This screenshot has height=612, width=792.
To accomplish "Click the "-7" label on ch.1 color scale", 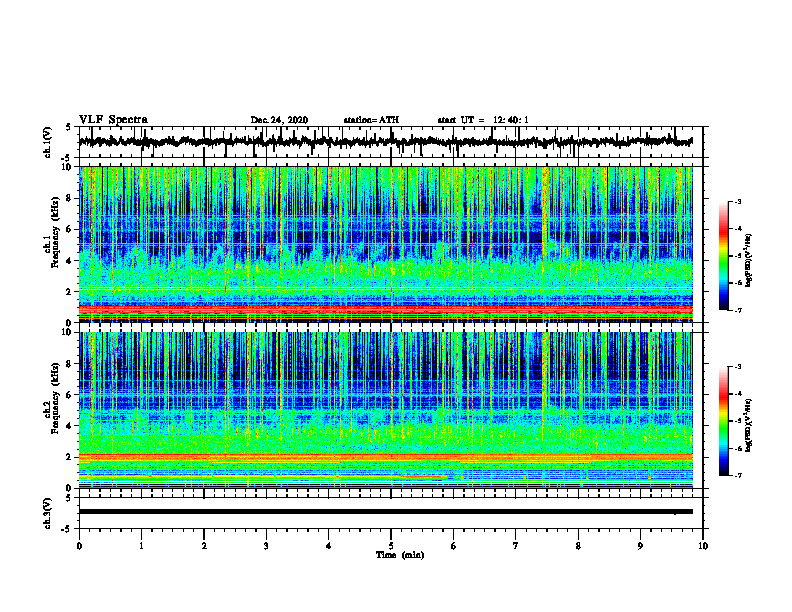I will click(738, 310).
